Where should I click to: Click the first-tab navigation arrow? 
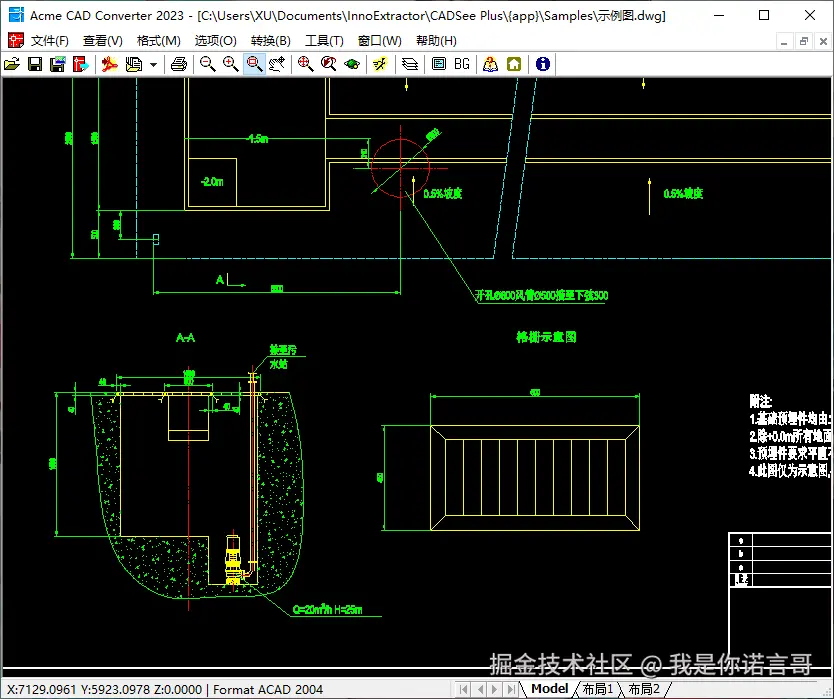click(x=463, y=689)
